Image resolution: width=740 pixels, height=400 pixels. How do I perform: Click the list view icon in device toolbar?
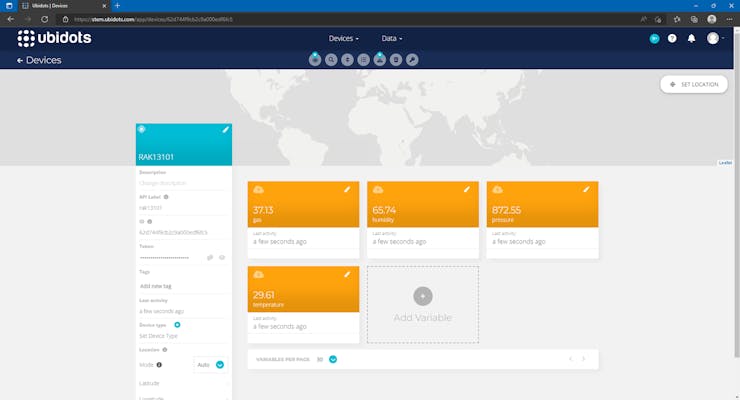[x=363, y=60]
